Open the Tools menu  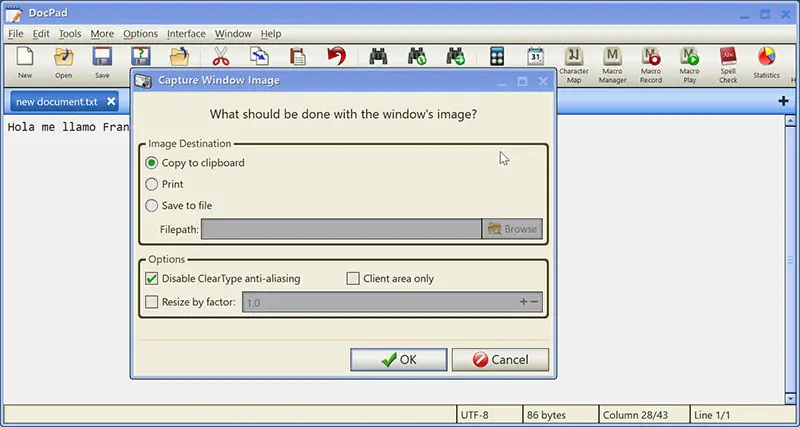(70, 34)
